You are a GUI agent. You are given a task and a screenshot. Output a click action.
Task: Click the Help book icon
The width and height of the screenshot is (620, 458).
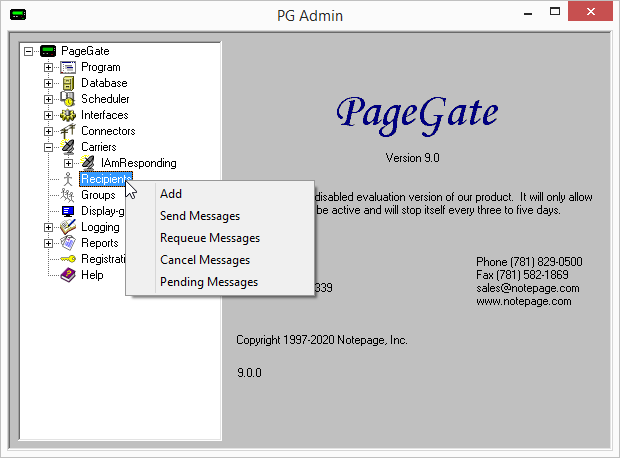tap(68, 275)
